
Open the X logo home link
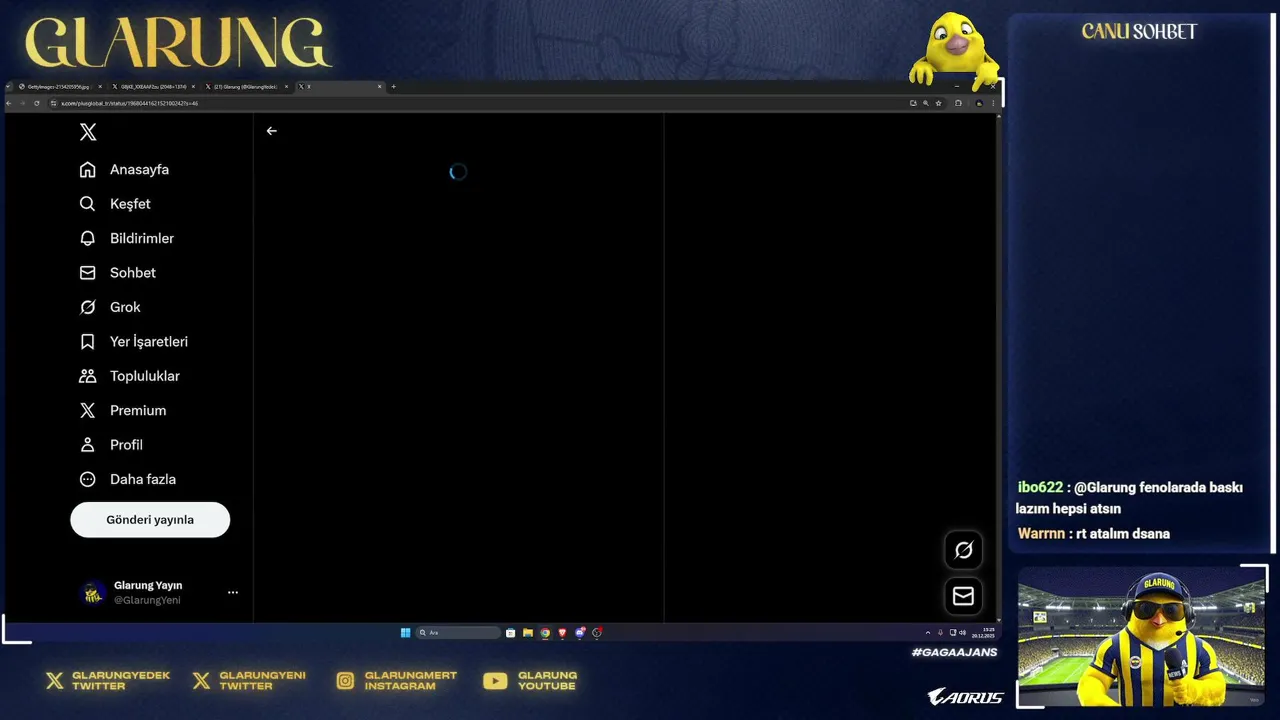coord(88,132)
